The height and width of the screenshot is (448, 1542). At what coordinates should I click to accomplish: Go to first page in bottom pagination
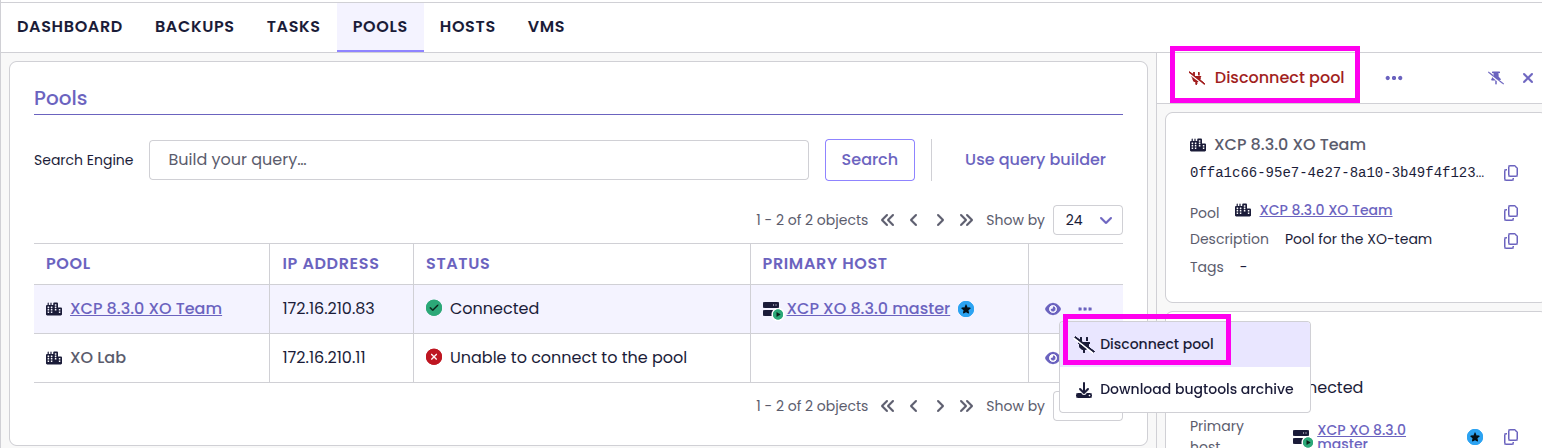click(887, 406)
